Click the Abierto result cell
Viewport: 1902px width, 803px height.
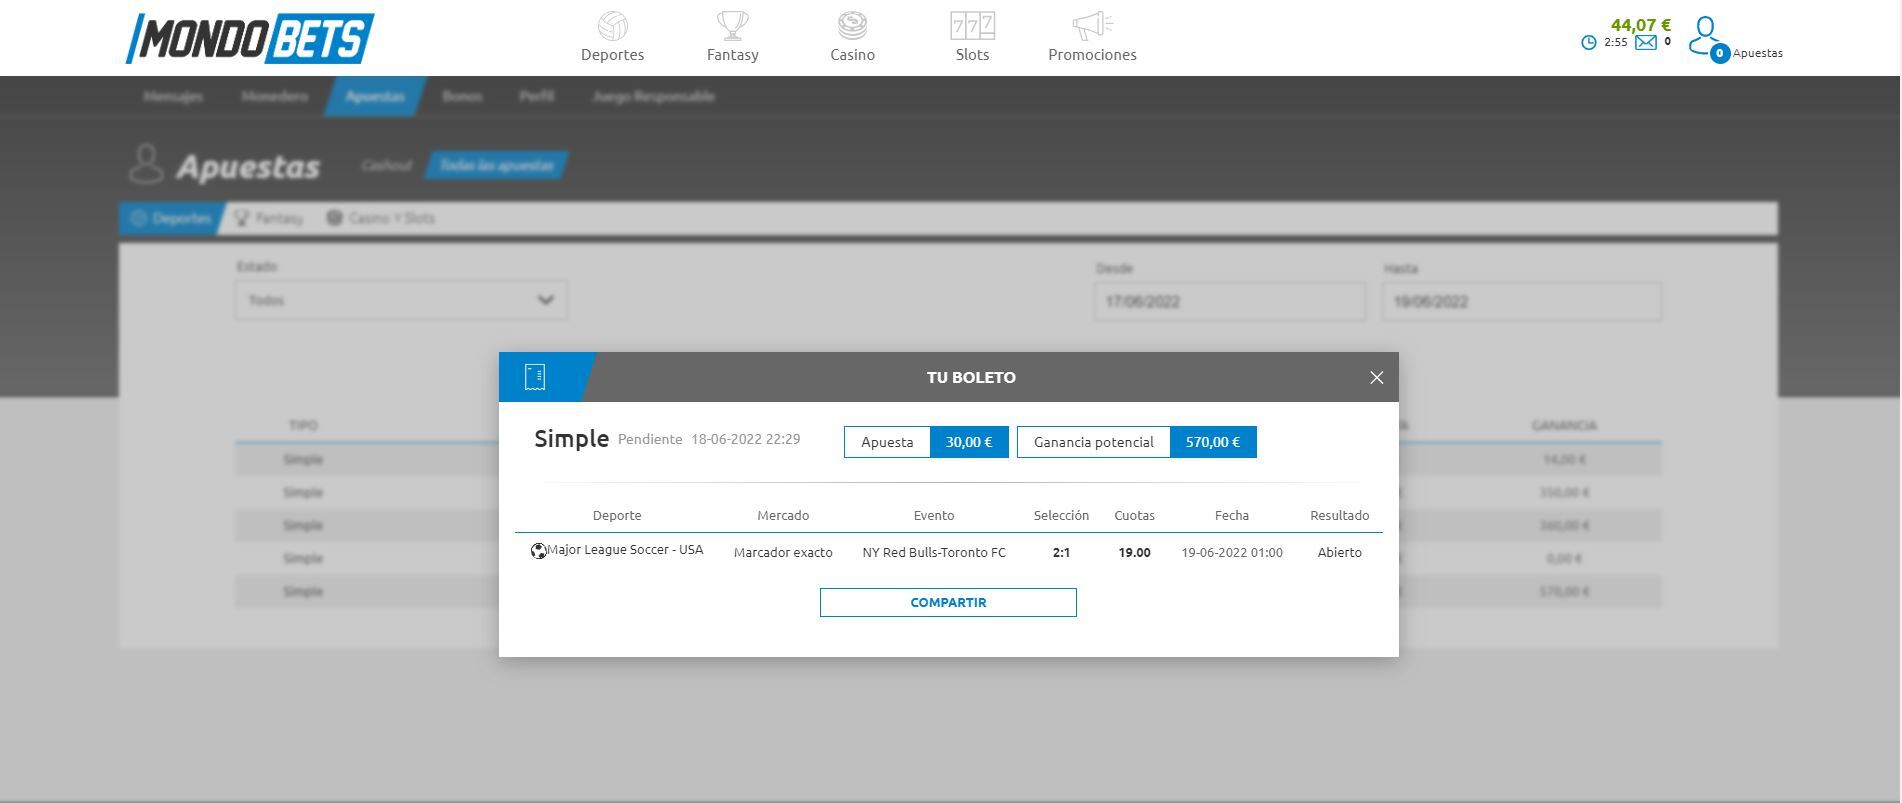click(x=1340, y=552)
